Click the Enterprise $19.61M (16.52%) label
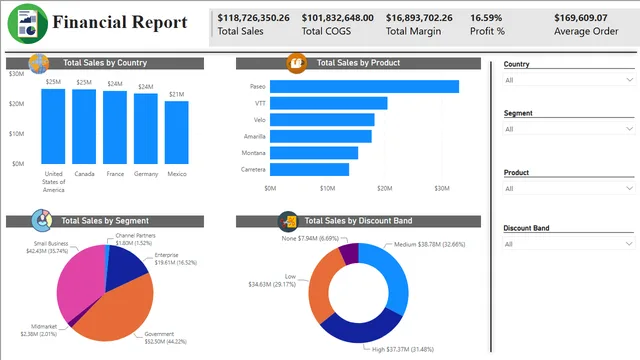Image resolution: width=640 pixels, height=360 pixels. pos(176,259)
